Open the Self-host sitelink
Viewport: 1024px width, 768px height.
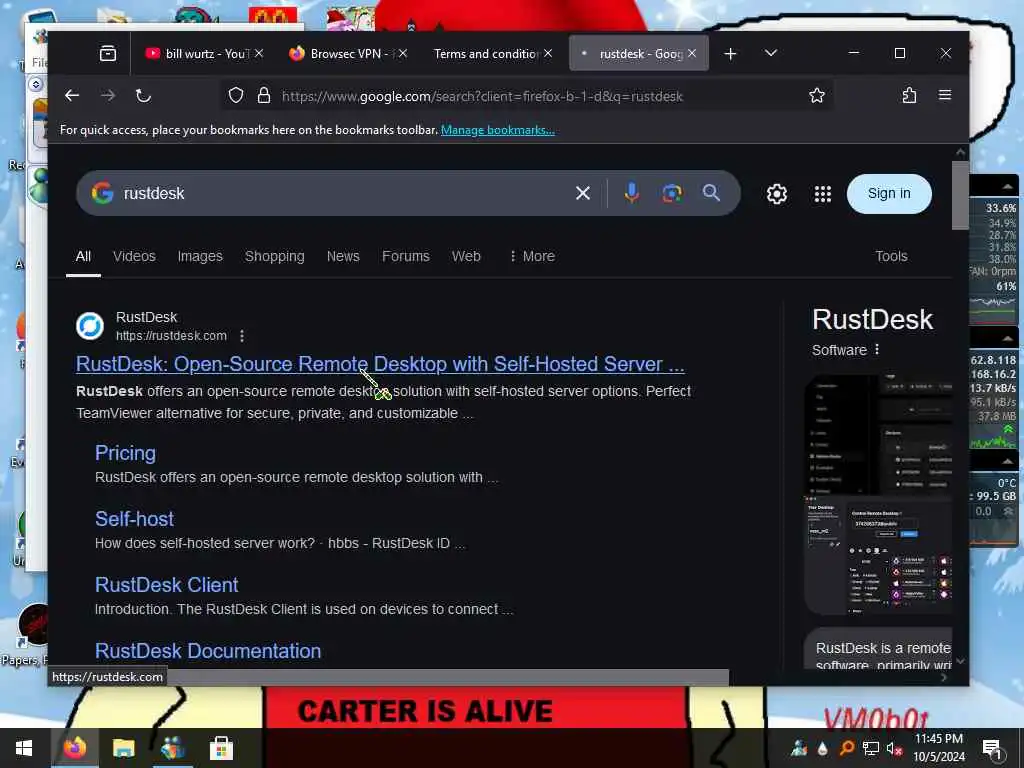click(134, 519)
